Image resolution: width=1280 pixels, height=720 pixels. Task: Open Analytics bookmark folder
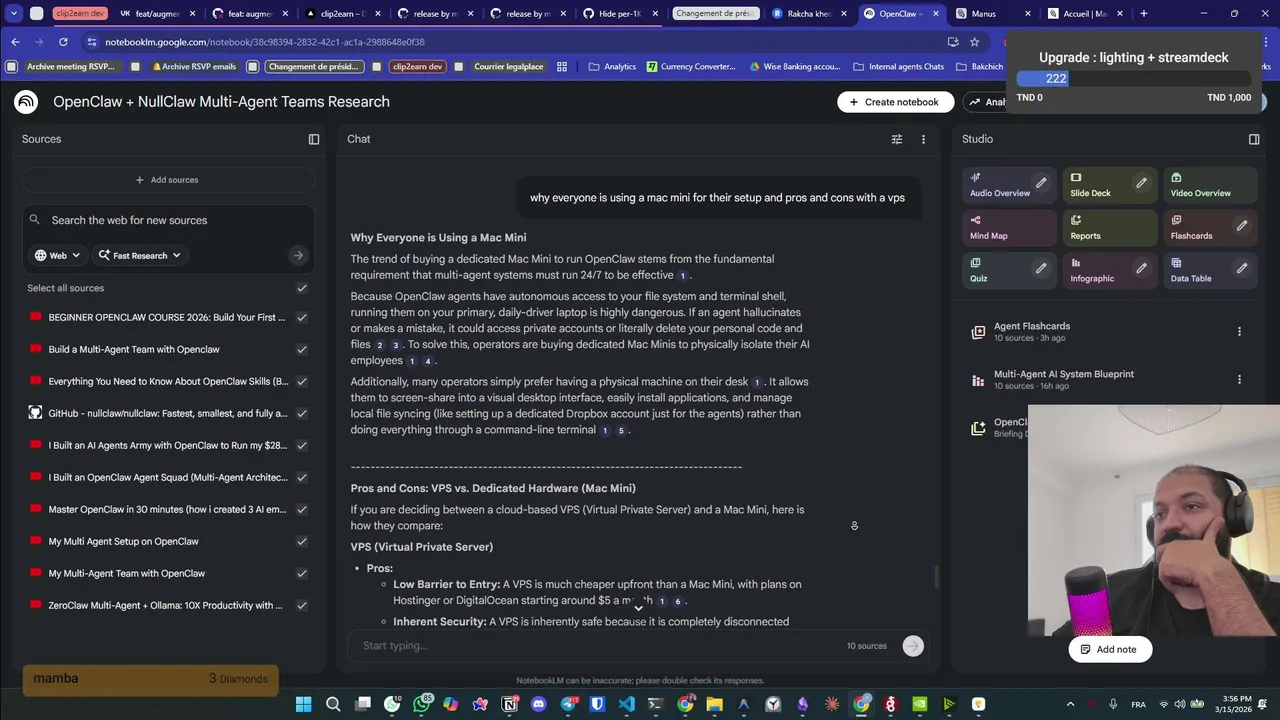pos(612,67)
